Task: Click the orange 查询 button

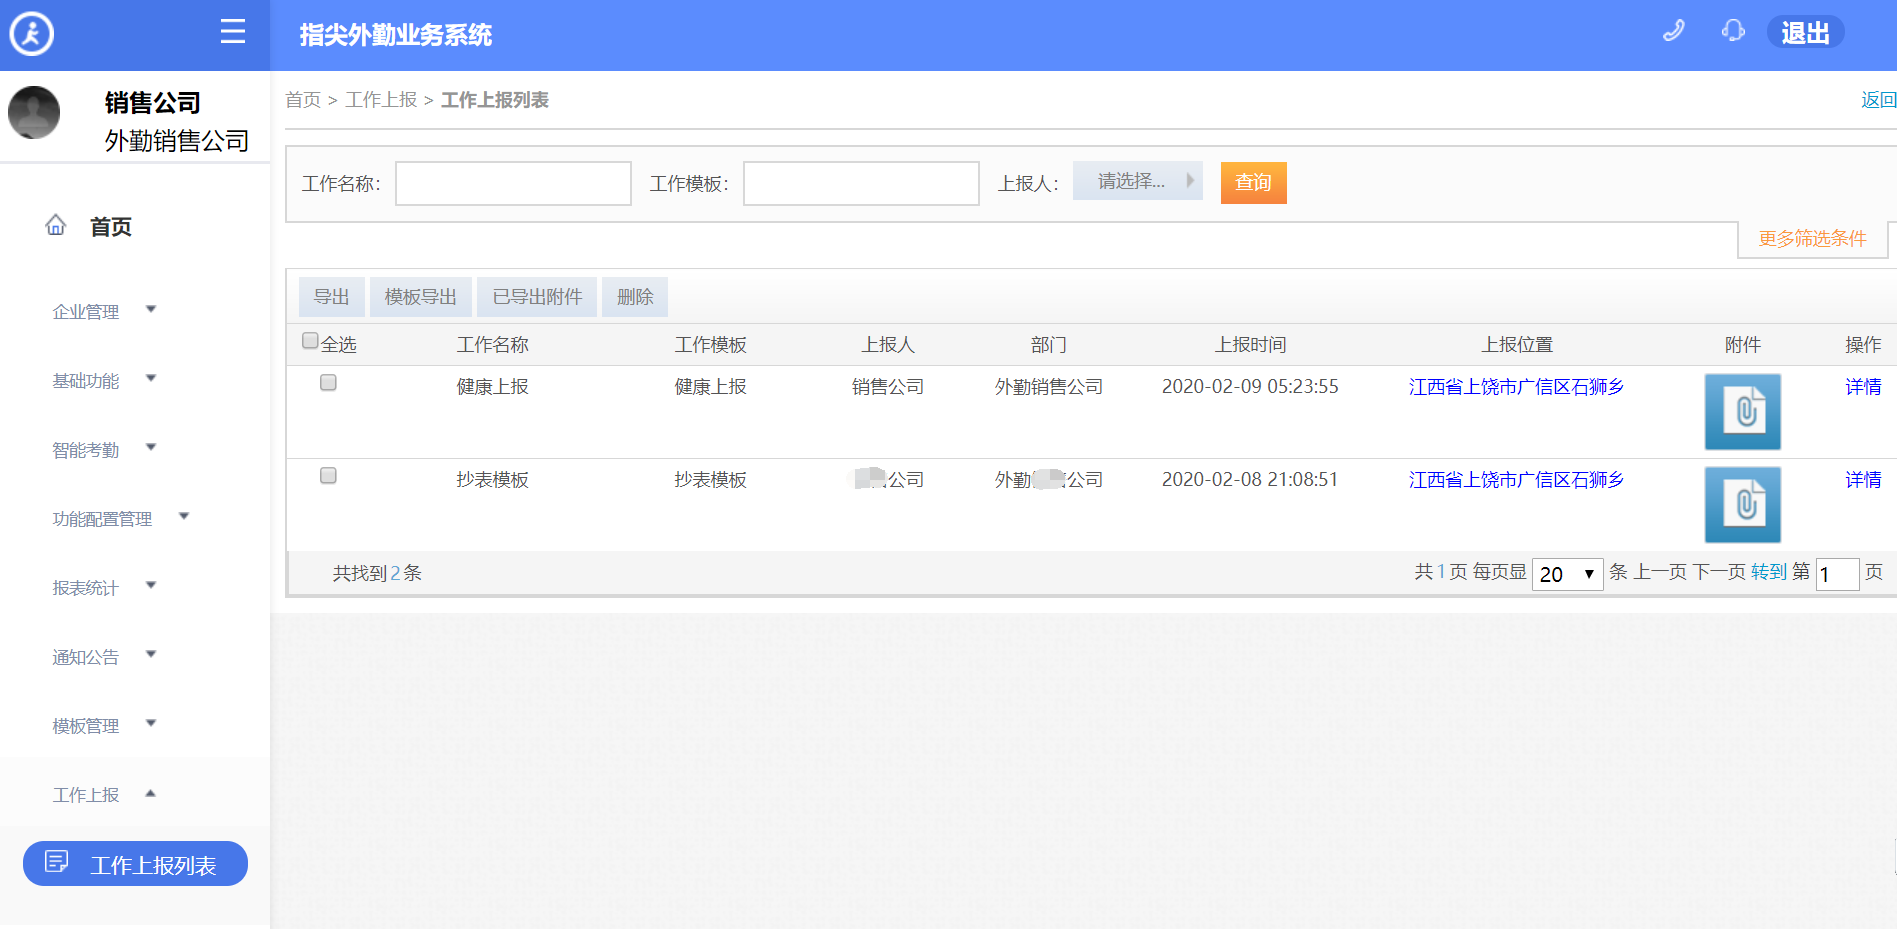Action: (x=1253, y=183)
